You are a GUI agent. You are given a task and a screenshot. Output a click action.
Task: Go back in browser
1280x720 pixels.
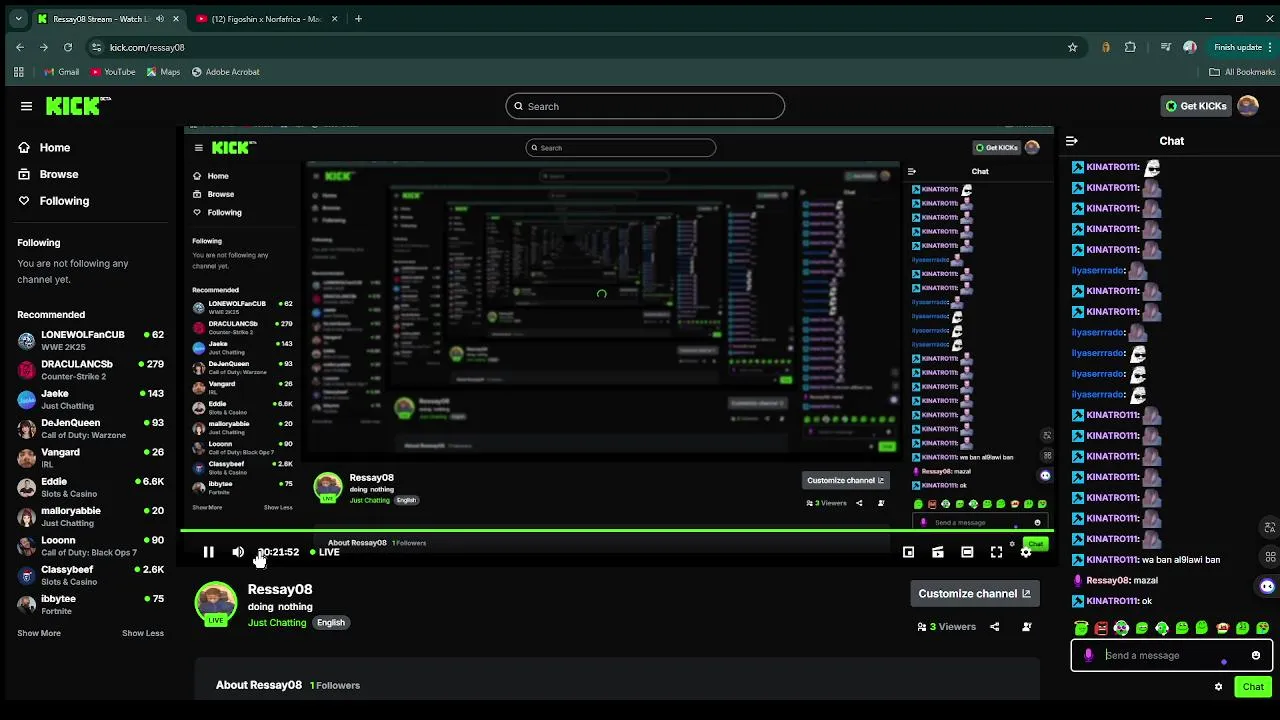click(x=20, y=47)
